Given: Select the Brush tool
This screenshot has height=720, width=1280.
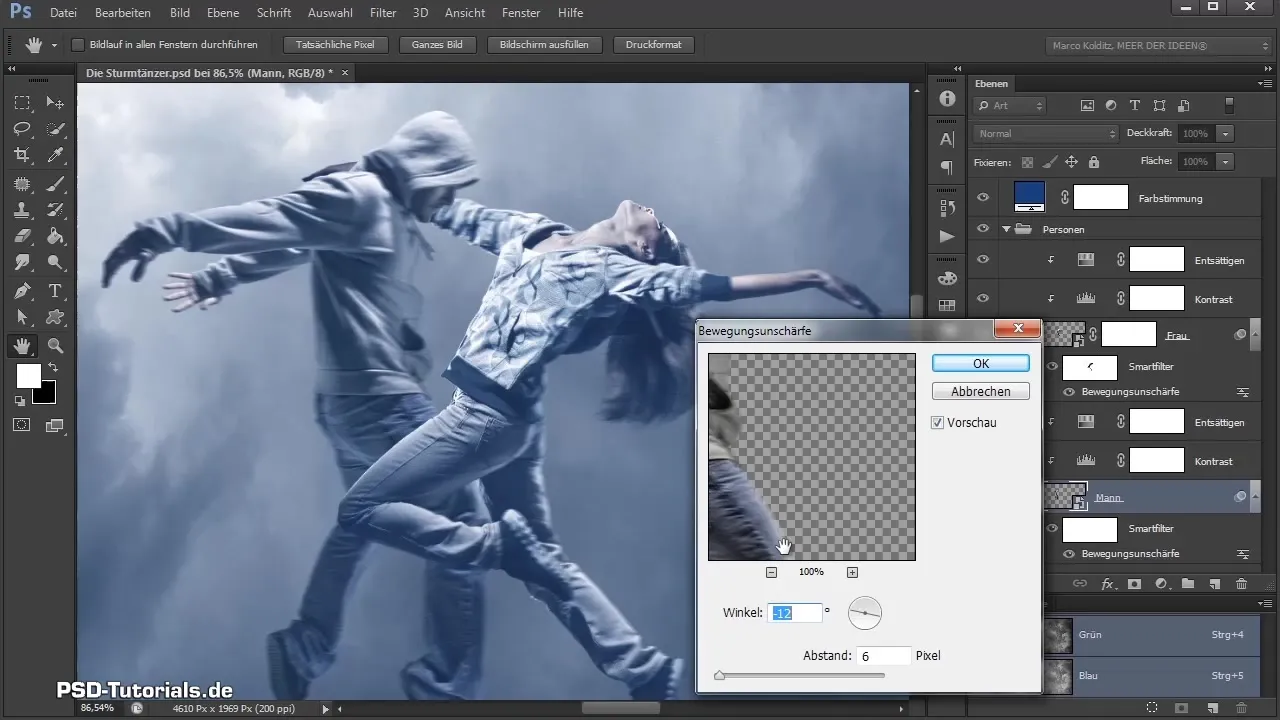Looking at the screenshot, I should (x=56, y=183).
